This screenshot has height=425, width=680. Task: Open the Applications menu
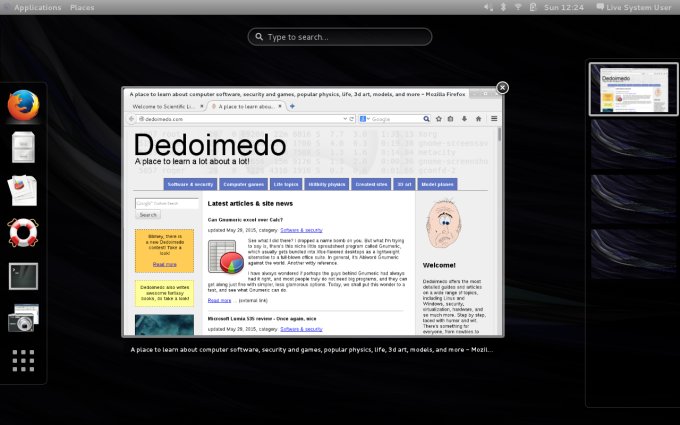pos(37,8)
